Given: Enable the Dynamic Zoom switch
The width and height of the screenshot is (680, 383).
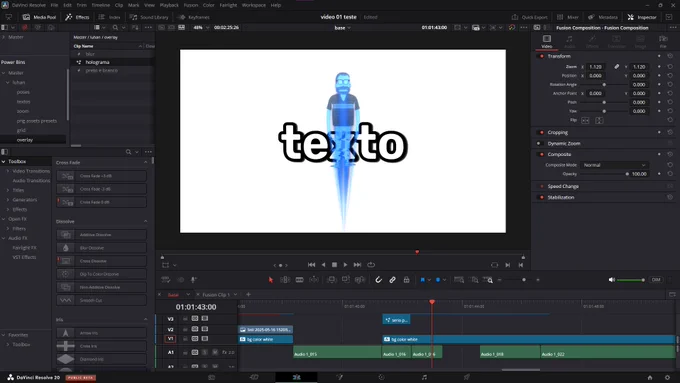Looking at the screenshot, I should pos(539,143).
